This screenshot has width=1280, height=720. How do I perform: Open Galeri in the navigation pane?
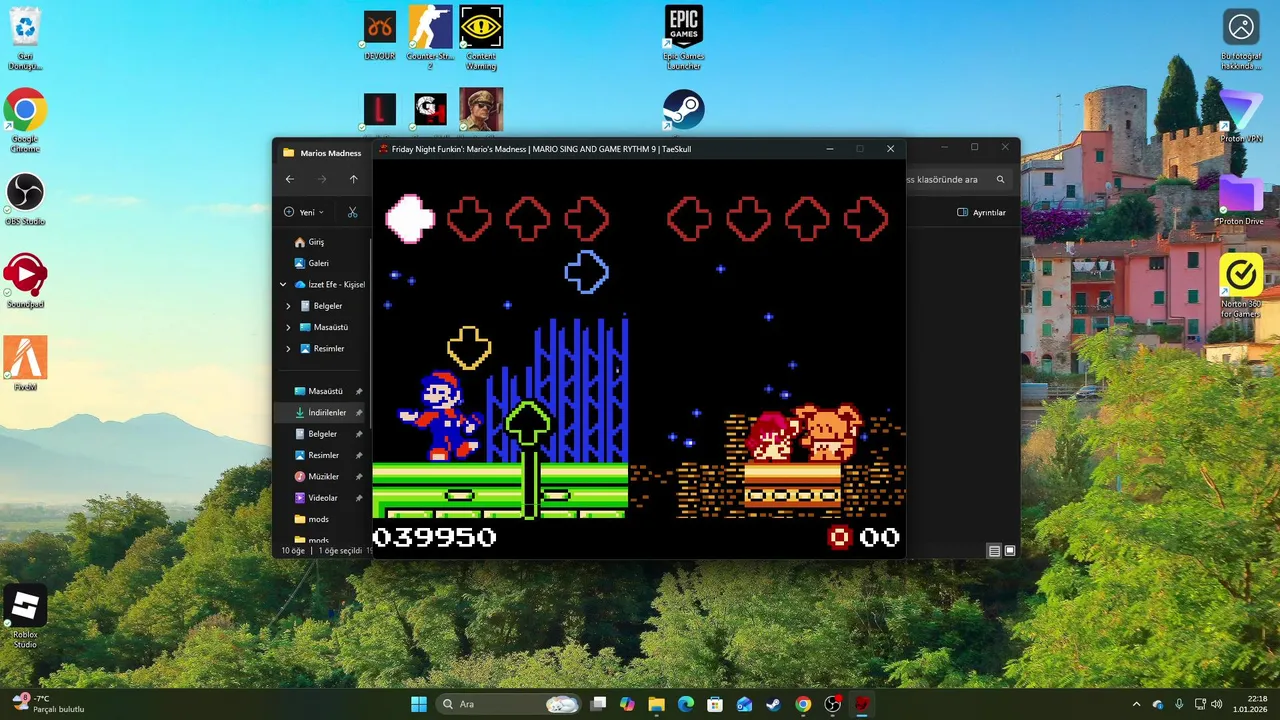pyautogui.click(x=311, y=263)
